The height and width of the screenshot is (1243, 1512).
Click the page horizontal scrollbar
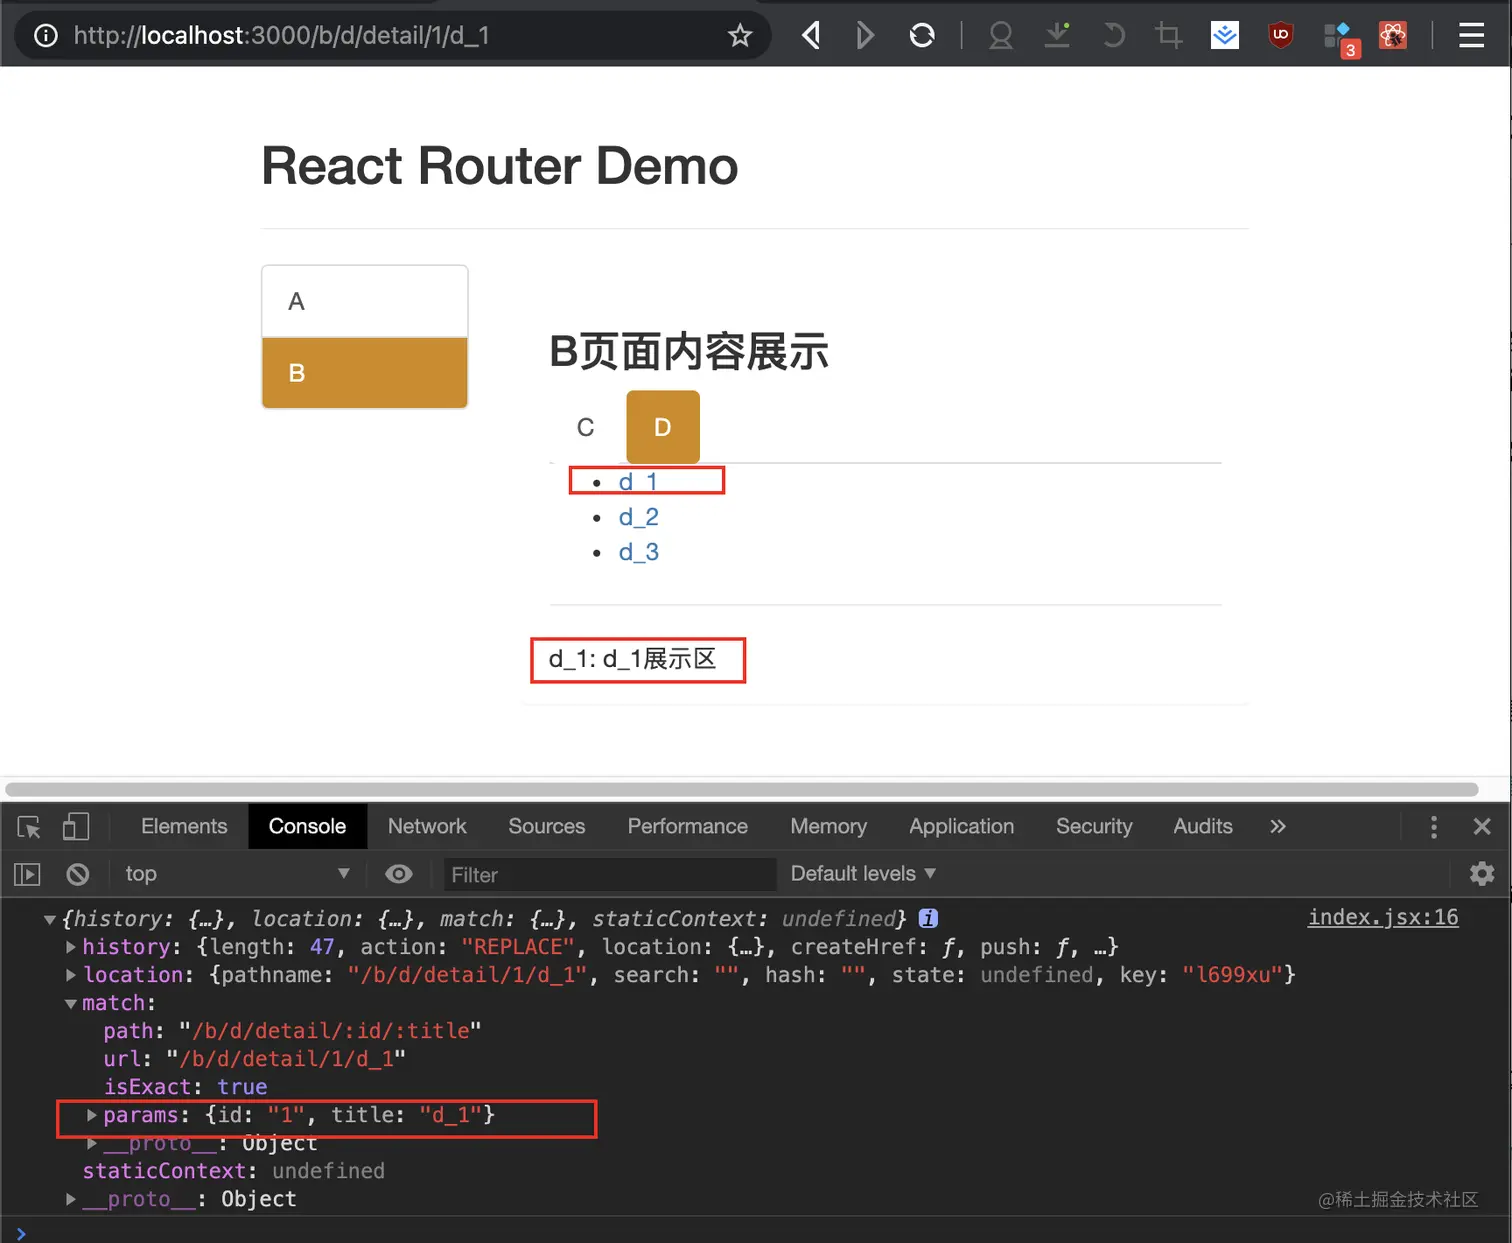pos(741,789)
